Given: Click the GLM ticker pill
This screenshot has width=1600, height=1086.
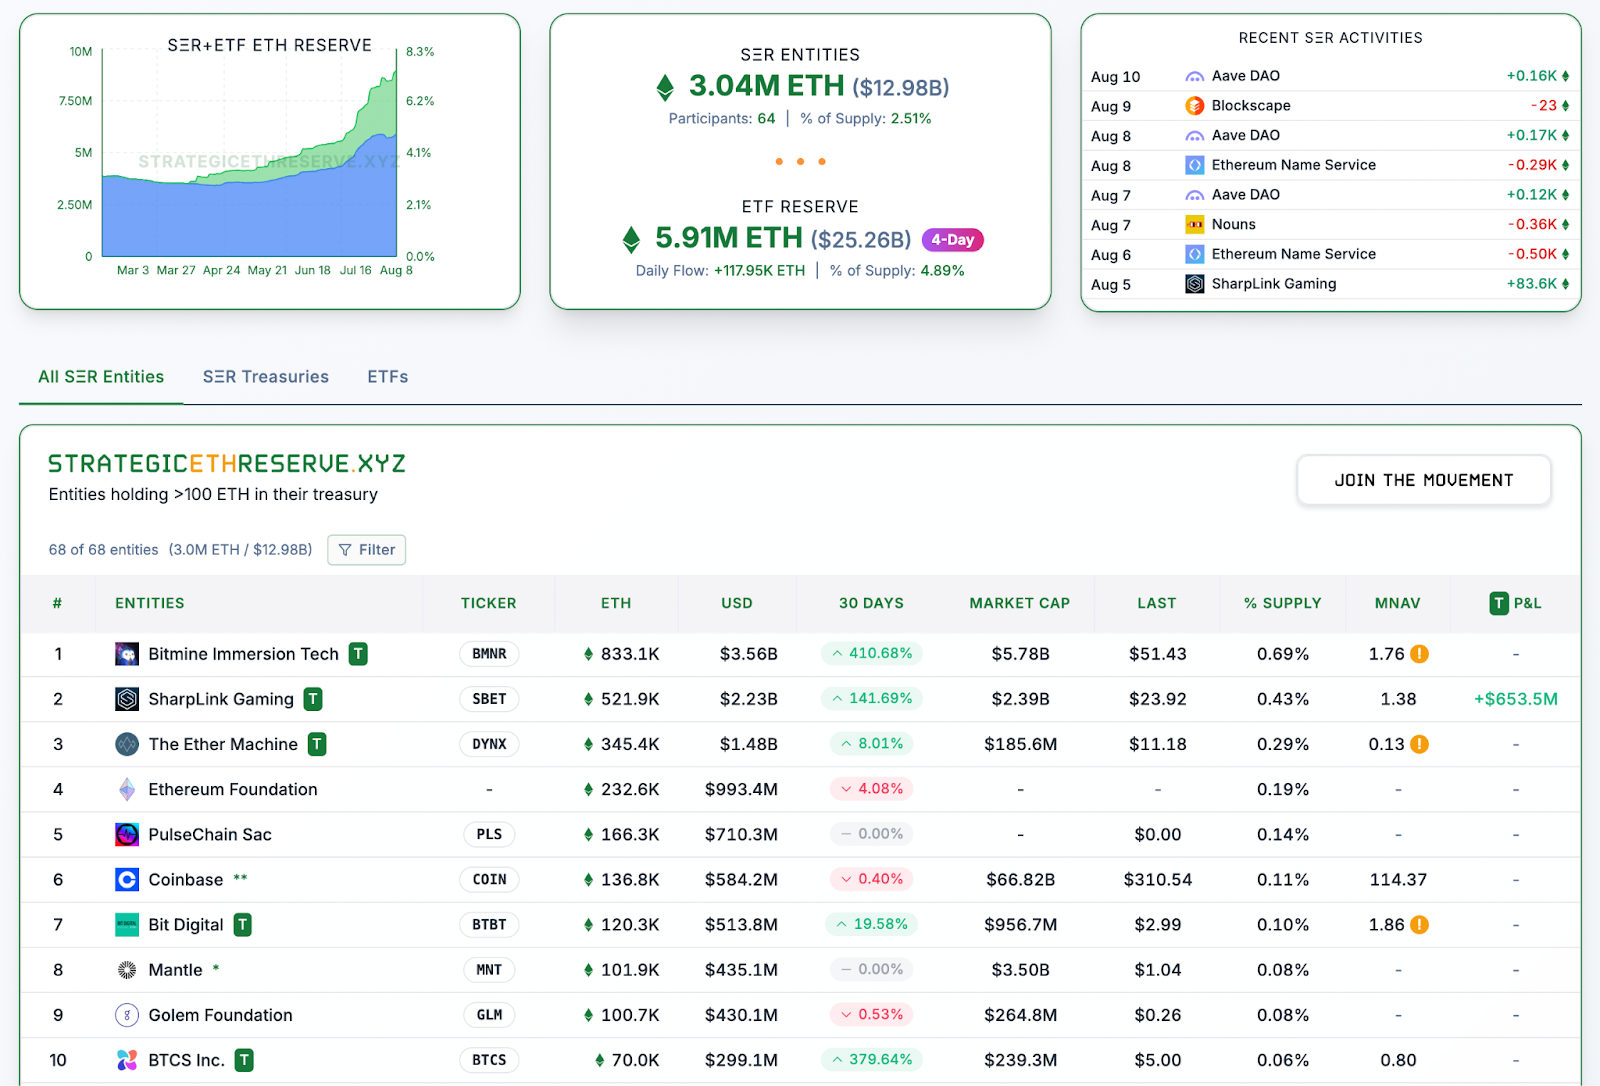Looking at the screenshot, I should click(x=489, y=1015).
